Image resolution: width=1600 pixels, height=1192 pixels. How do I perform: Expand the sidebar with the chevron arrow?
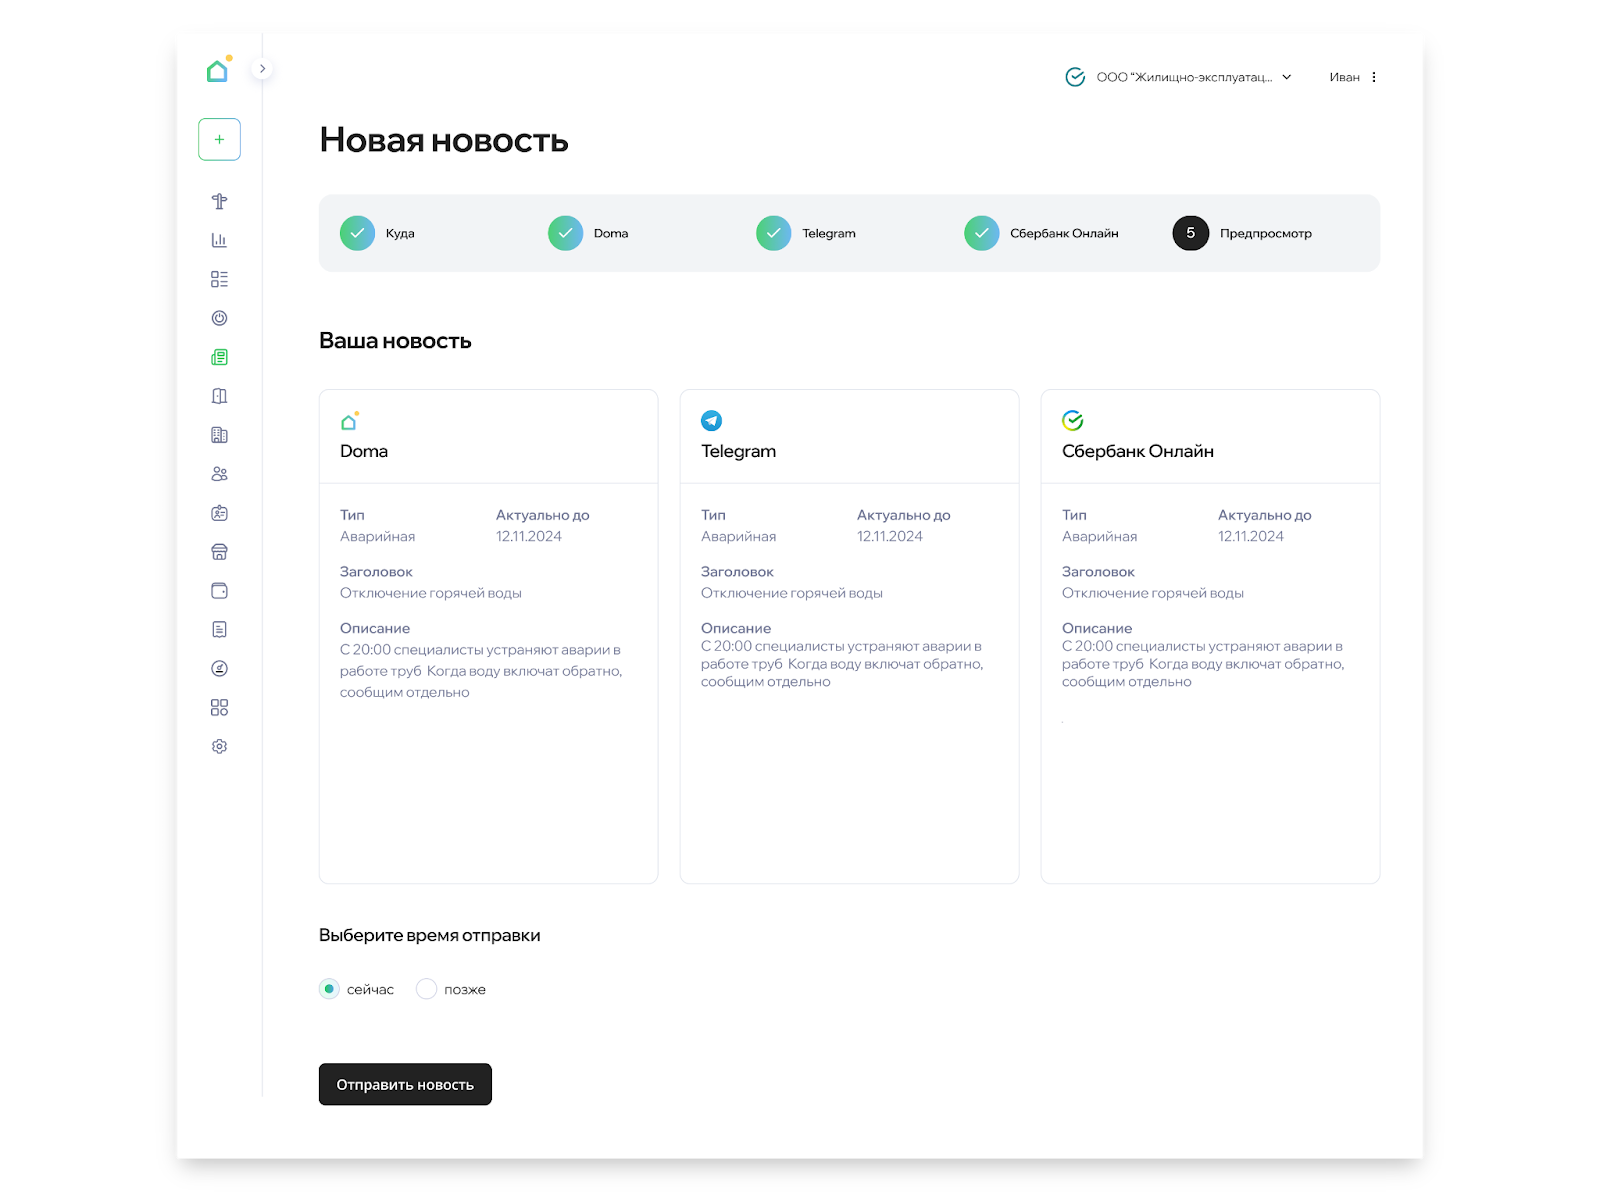coord(262,69)
